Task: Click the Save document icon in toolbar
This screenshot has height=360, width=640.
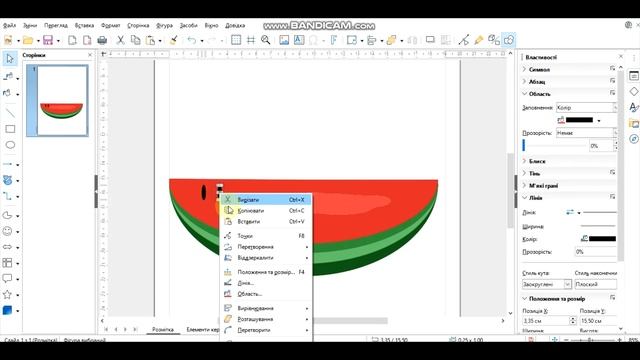Action: click(x=48, y=40)
